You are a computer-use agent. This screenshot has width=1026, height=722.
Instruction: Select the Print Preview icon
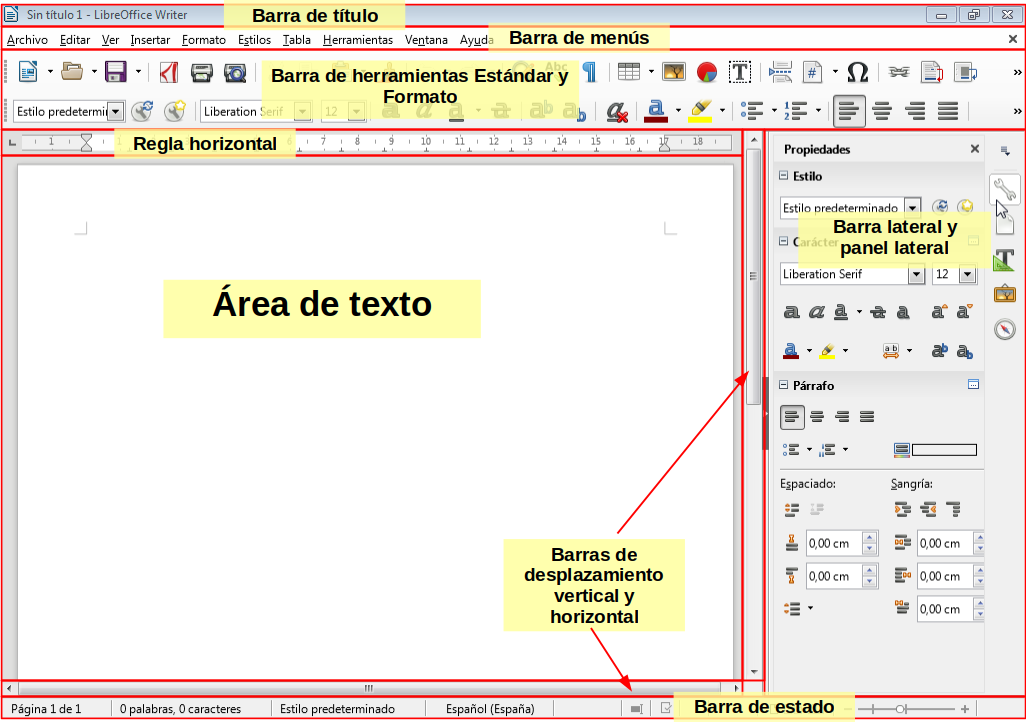tap(236, 72)
